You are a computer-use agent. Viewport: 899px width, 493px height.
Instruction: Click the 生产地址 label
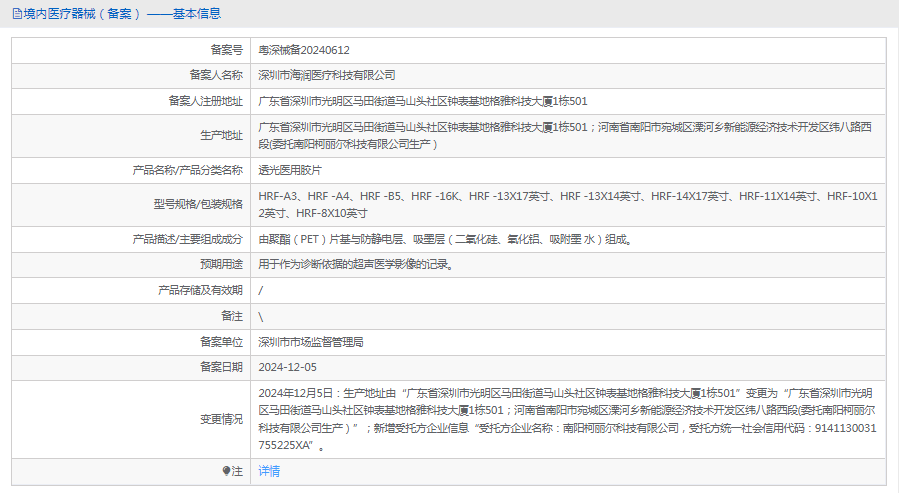(x=221, y=136)
